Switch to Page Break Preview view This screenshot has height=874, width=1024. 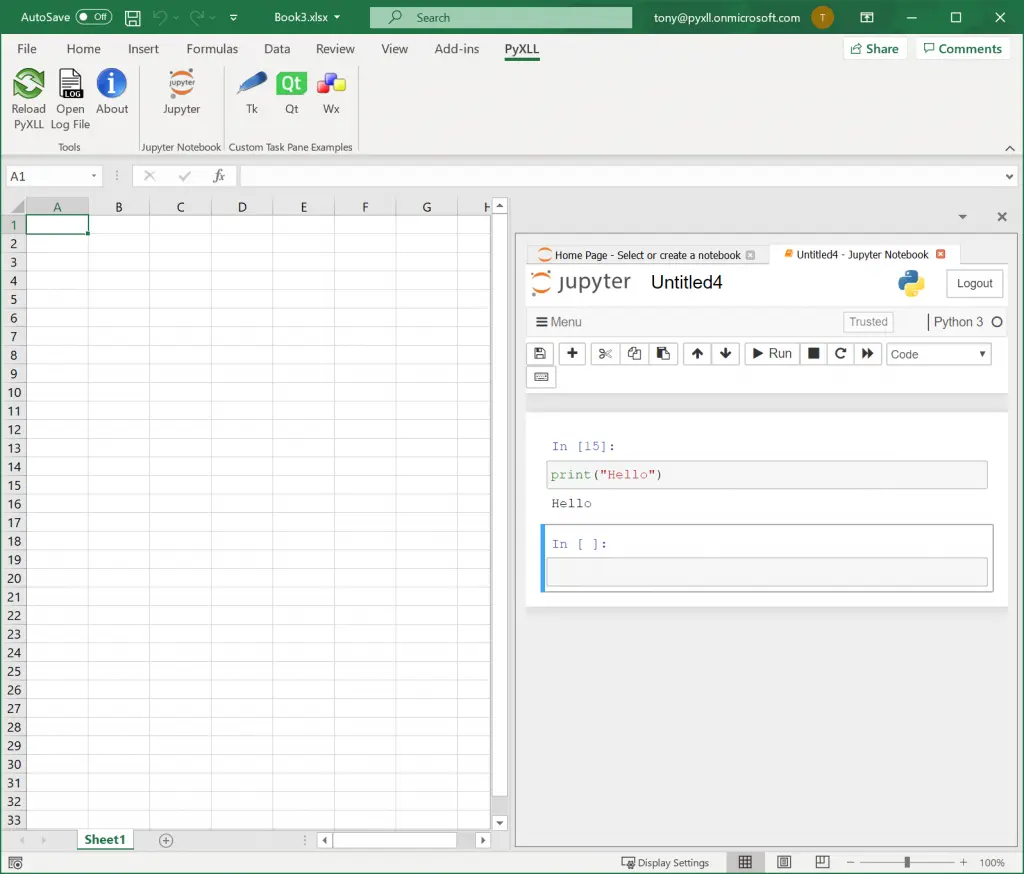tap(822, 862)
